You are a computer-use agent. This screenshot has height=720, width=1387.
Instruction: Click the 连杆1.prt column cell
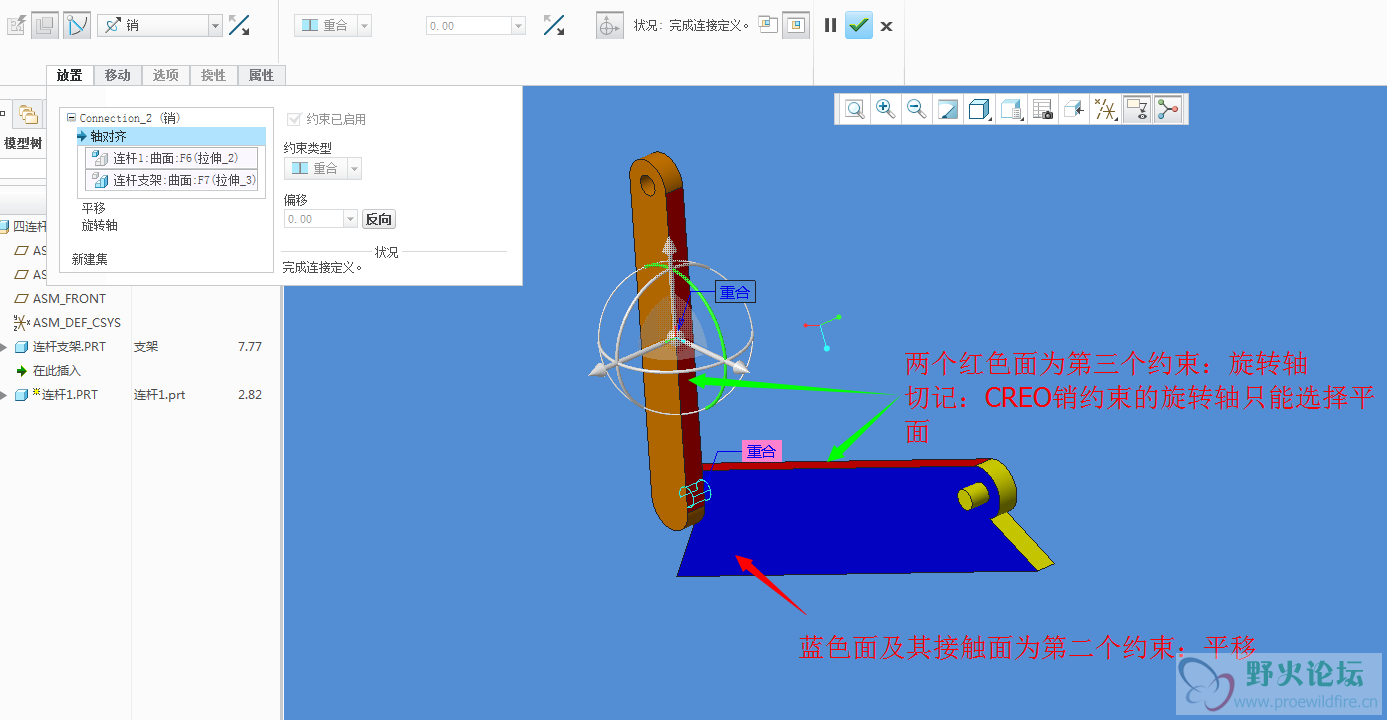[x=160, y=395]
